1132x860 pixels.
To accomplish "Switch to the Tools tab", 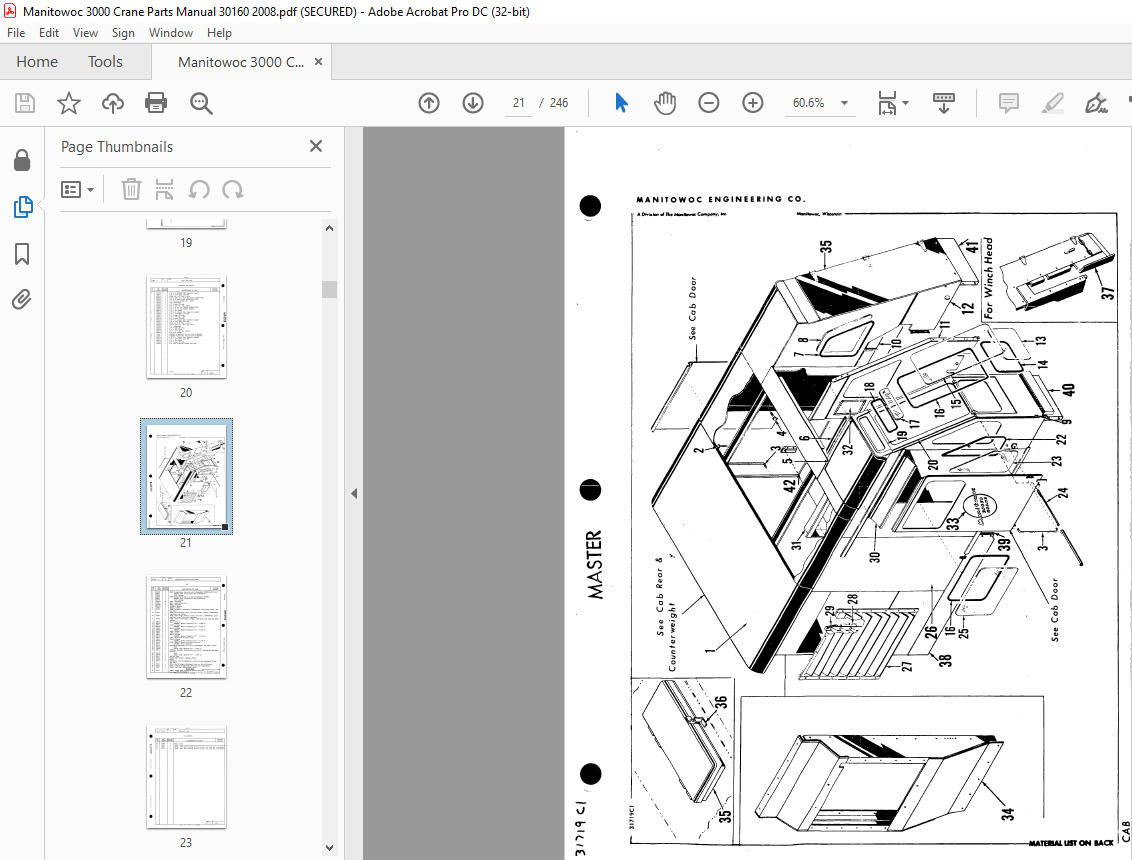I will pos(105,62).
